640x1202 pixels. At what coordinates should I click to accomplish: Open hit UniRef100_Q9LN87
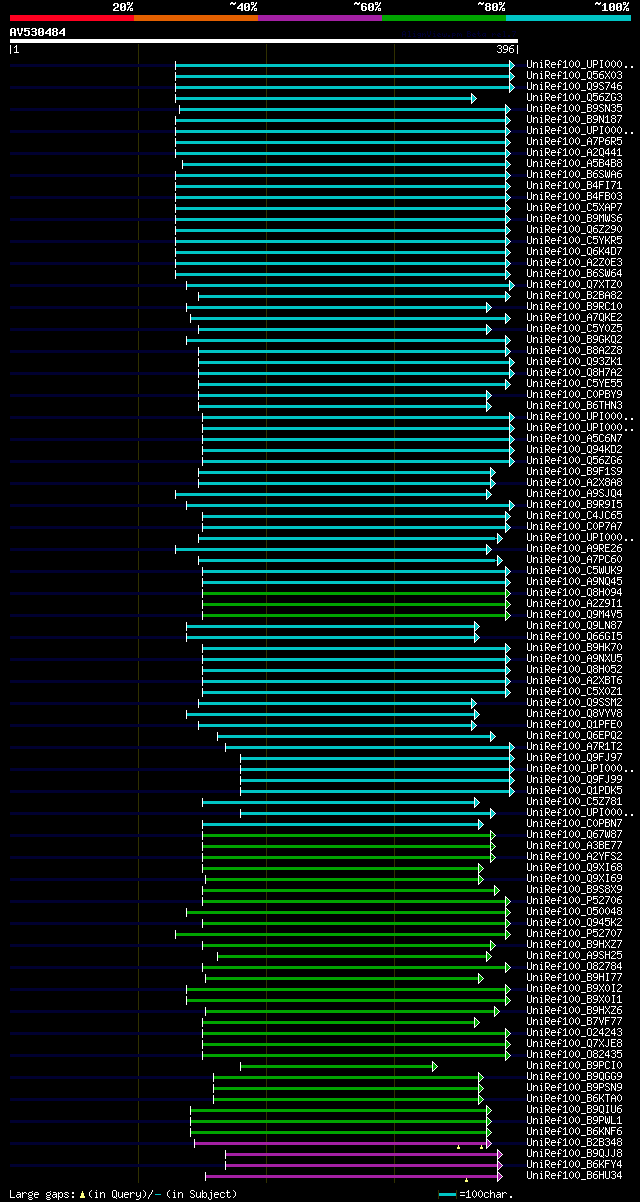(x=574, y=625)
